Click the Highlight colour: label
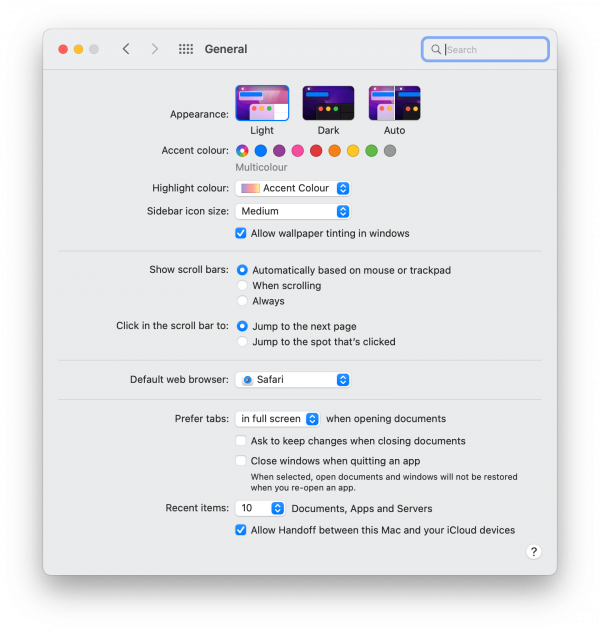Screen dimensions: 600x632 [190, 188]
